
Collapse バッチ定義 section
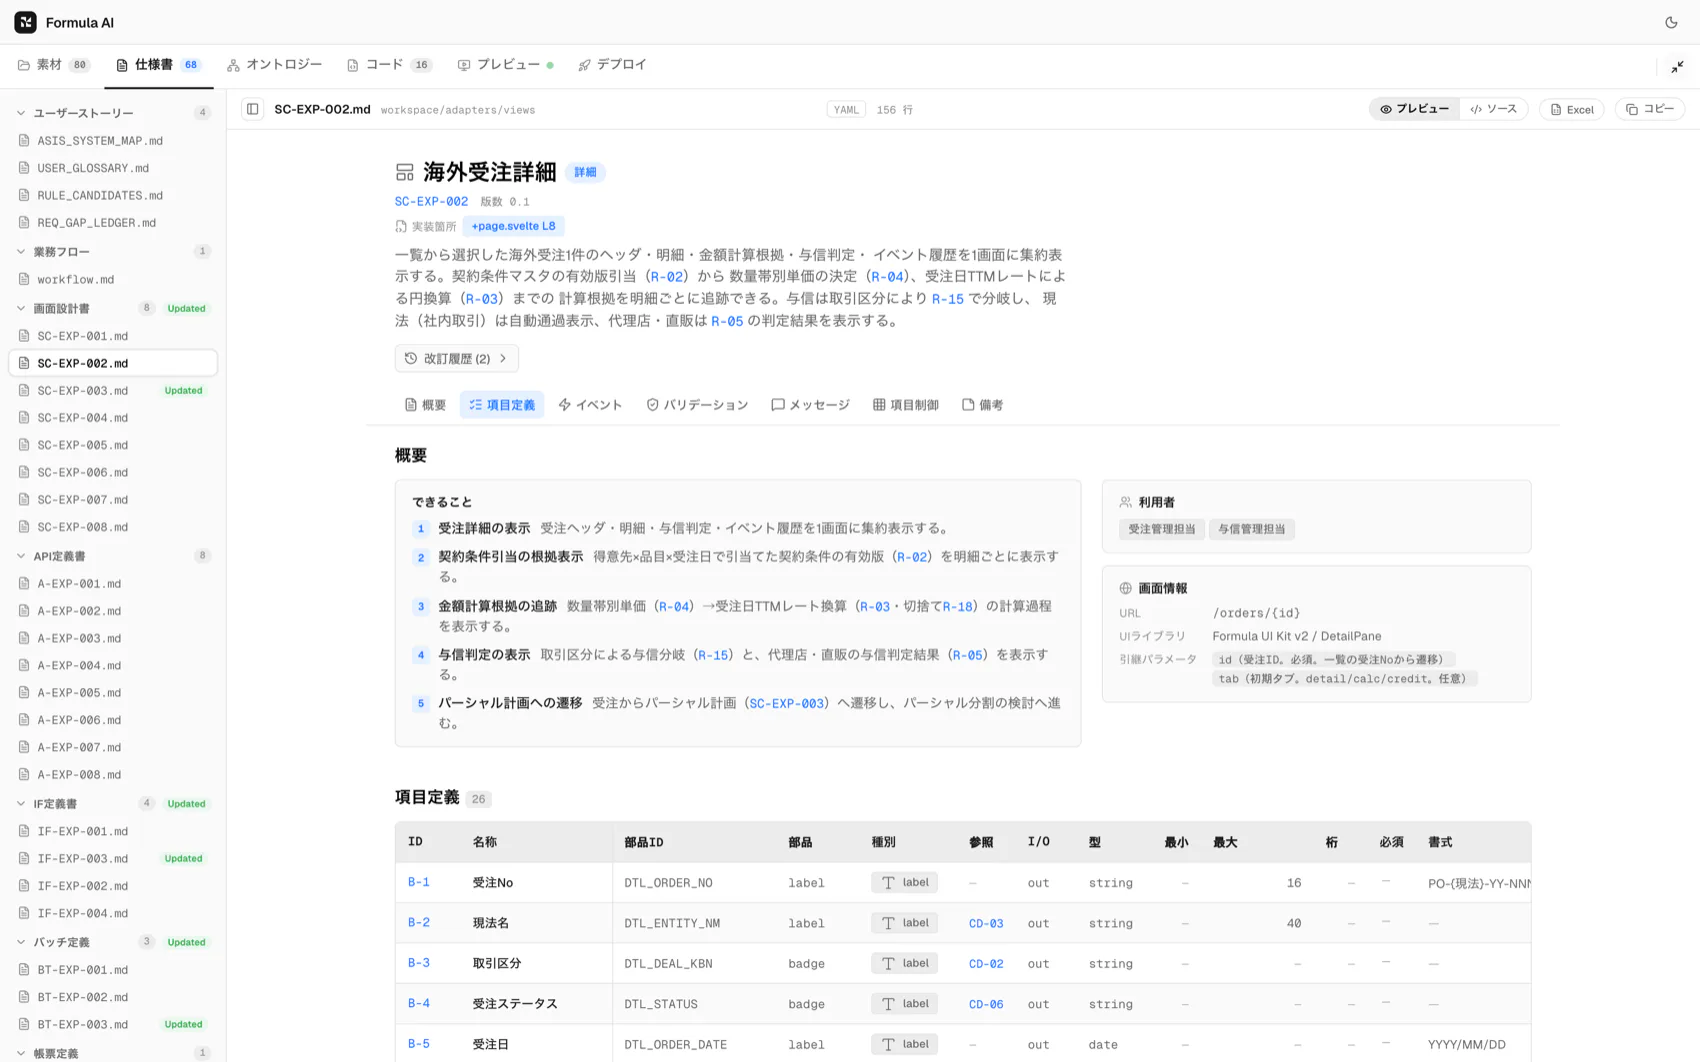(21, 942)
